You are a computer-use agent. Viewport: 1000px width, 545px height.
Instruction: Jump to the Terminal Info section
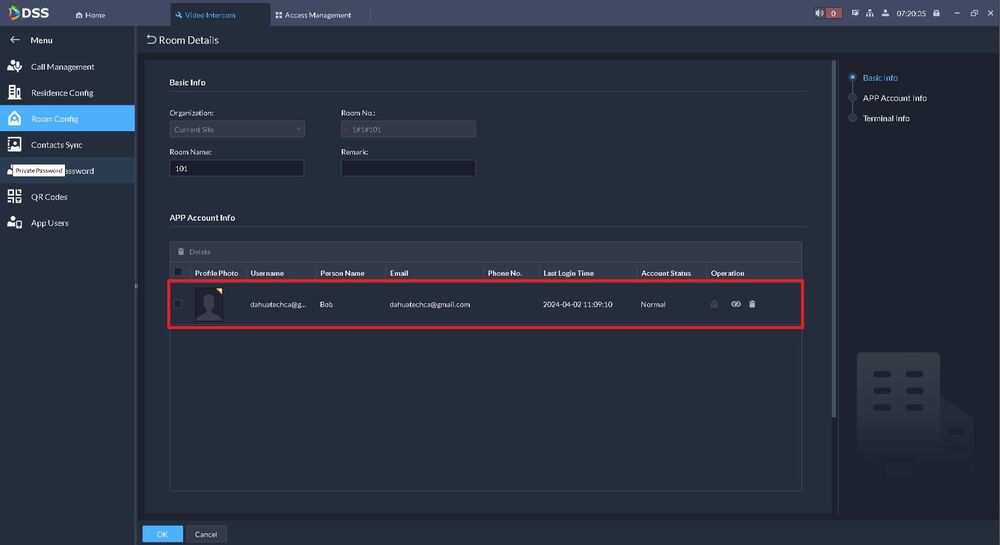(886, 118)
